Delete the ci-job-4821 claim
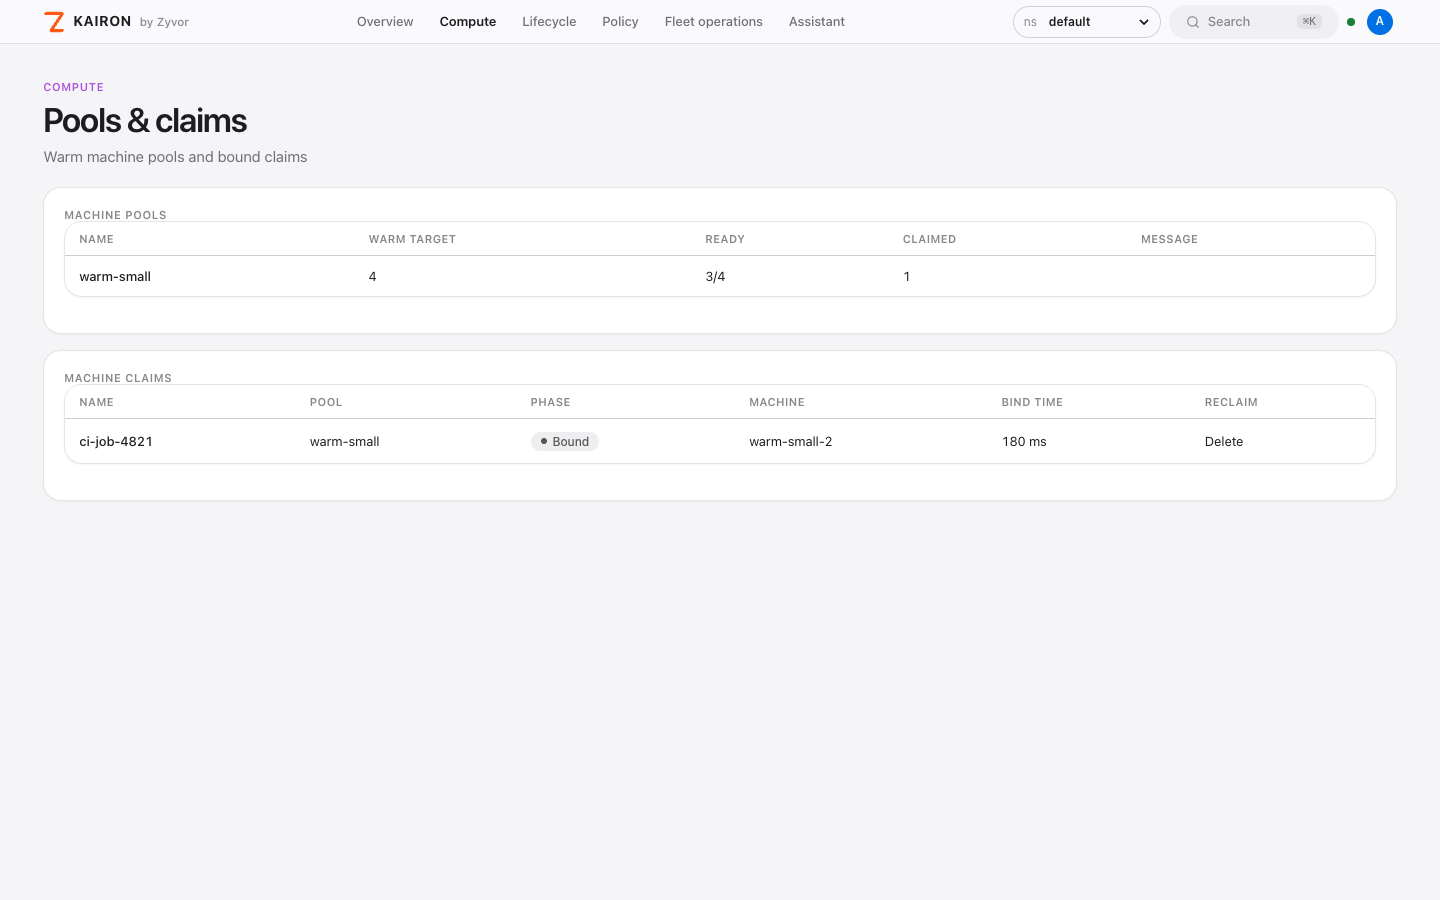The image size is (1440, 900). [1224, 441]
